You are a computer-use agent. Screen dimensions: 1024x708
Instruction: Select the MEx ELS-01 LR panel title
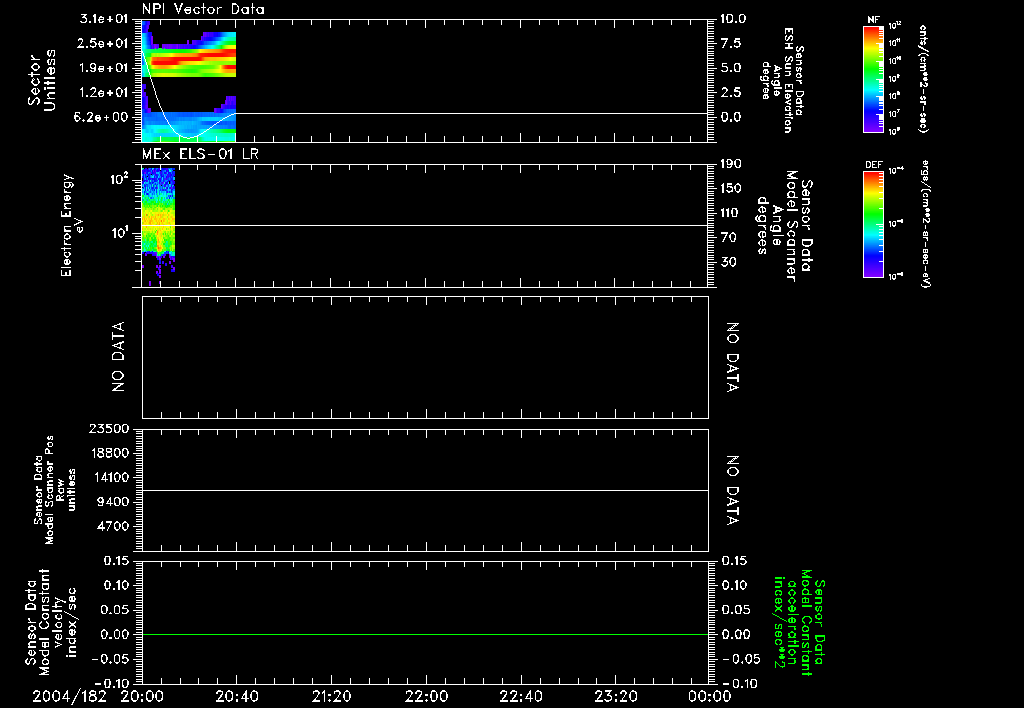click(x=200, y=154)
